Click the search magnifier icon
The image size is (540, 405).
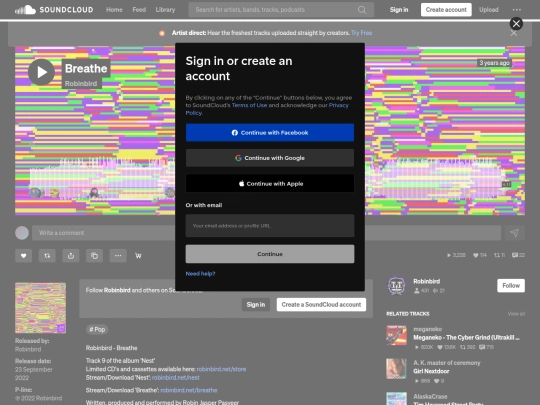pos(362,10)
